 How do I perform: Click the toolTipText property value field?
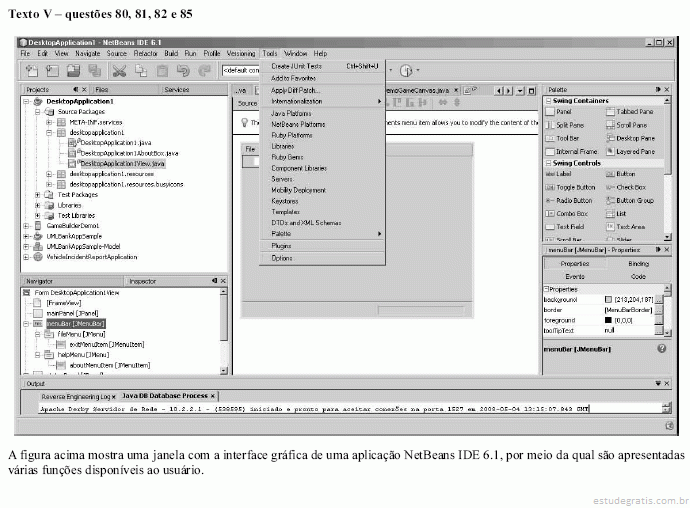[628, 331]
